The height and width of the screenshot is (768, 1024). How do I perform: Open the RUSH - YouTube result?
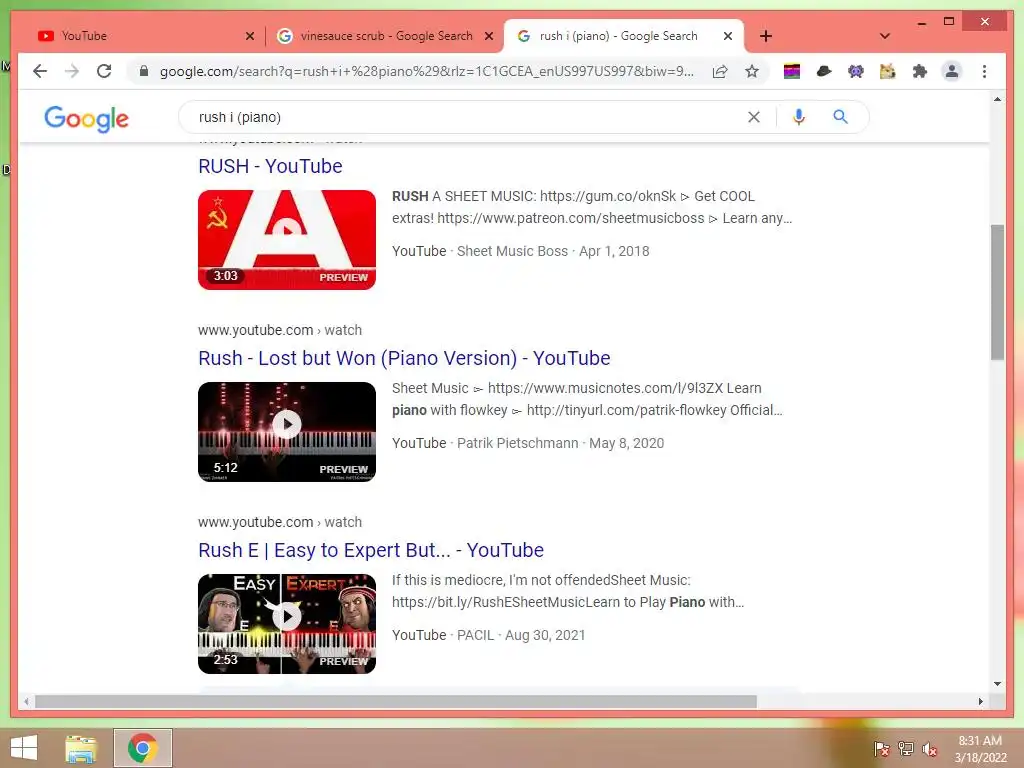click(270, 166)
